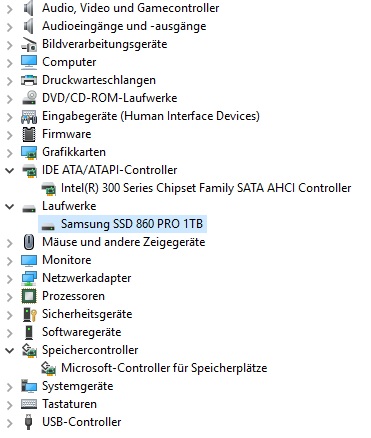Viewport: 371px width, 438px height.
Task: Click the network icon for Netzwerkadapter
Action: coord(29,278)
